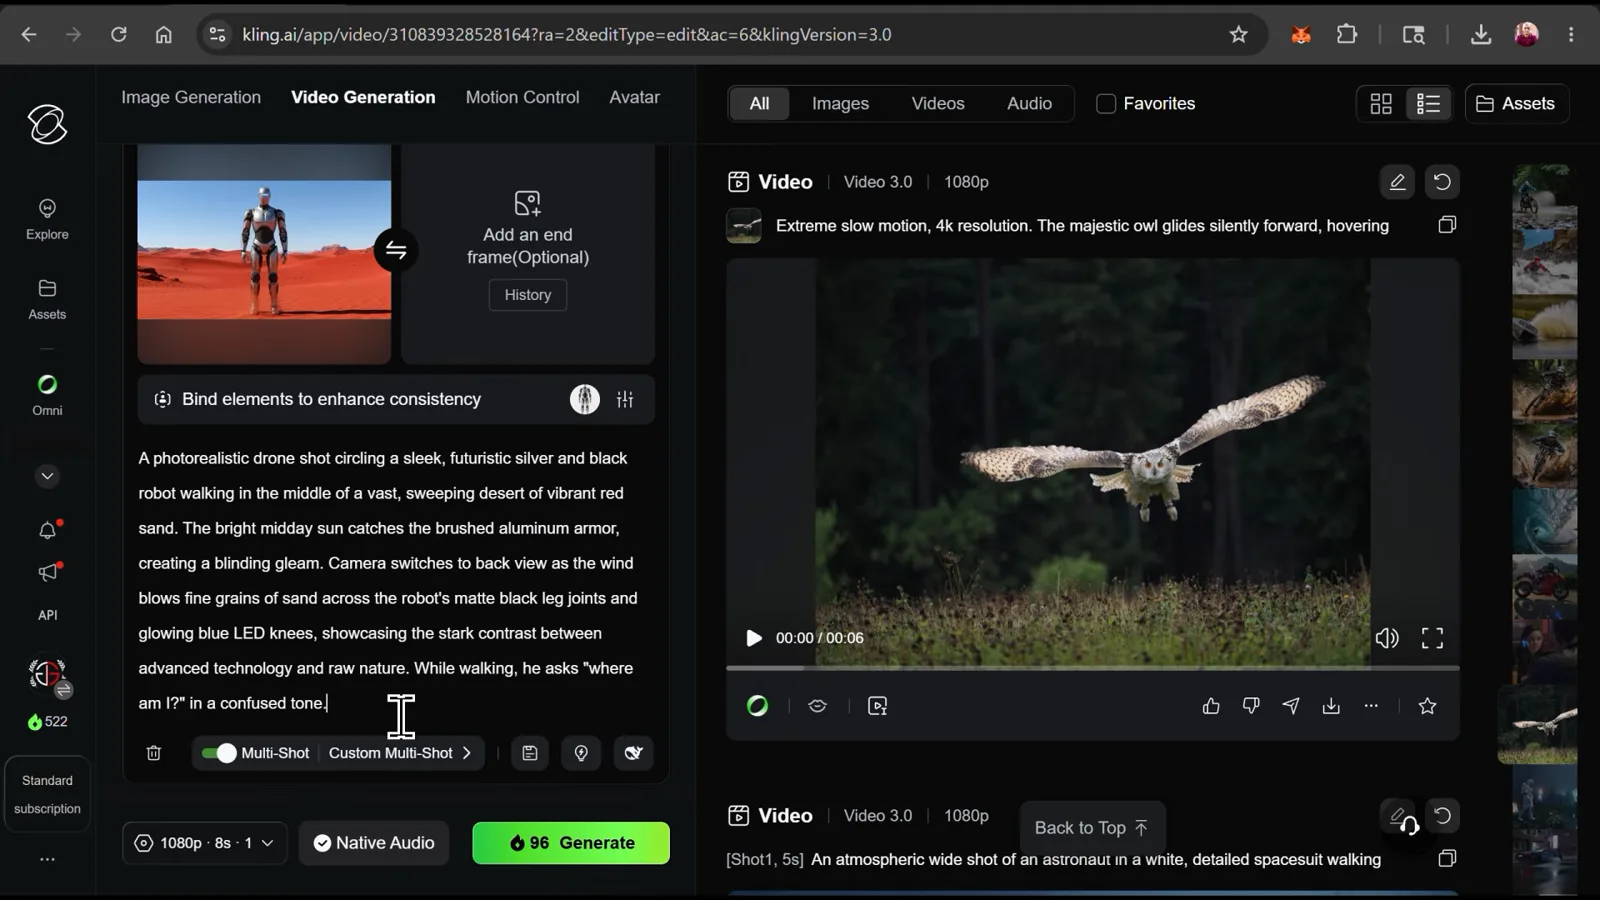Open the owl video in fullscreen

(1432, 638)
